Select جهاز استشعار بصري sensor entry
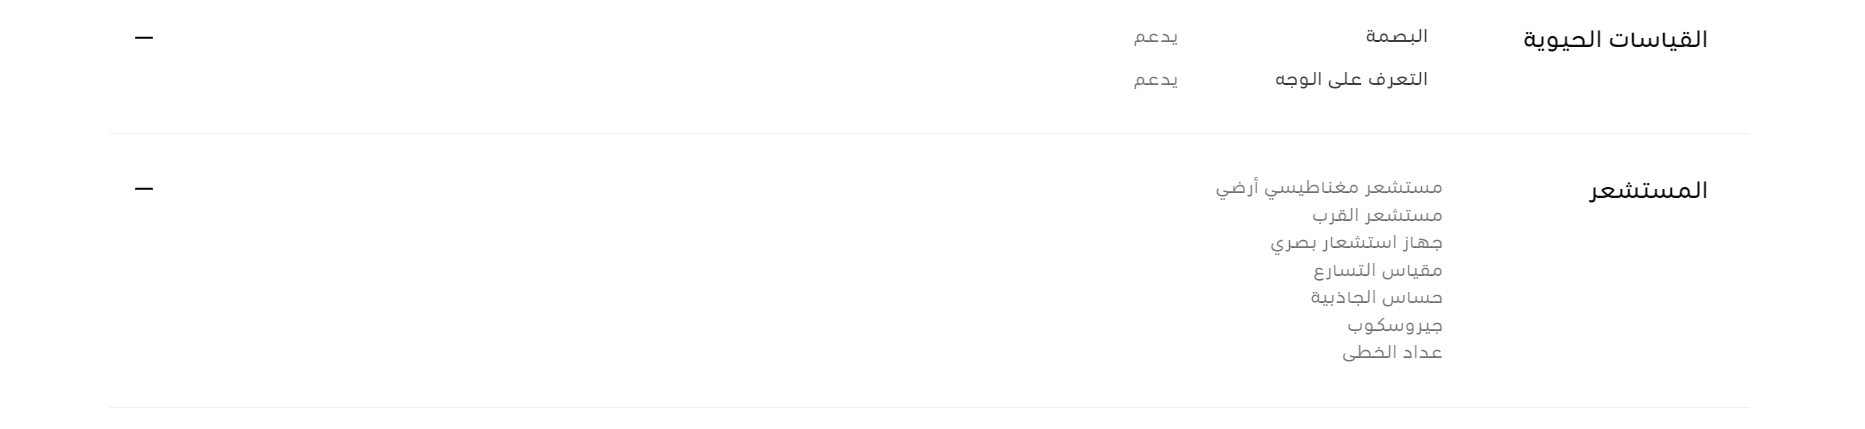Viewport: 1865px width, 429px height. [1357, 243]
